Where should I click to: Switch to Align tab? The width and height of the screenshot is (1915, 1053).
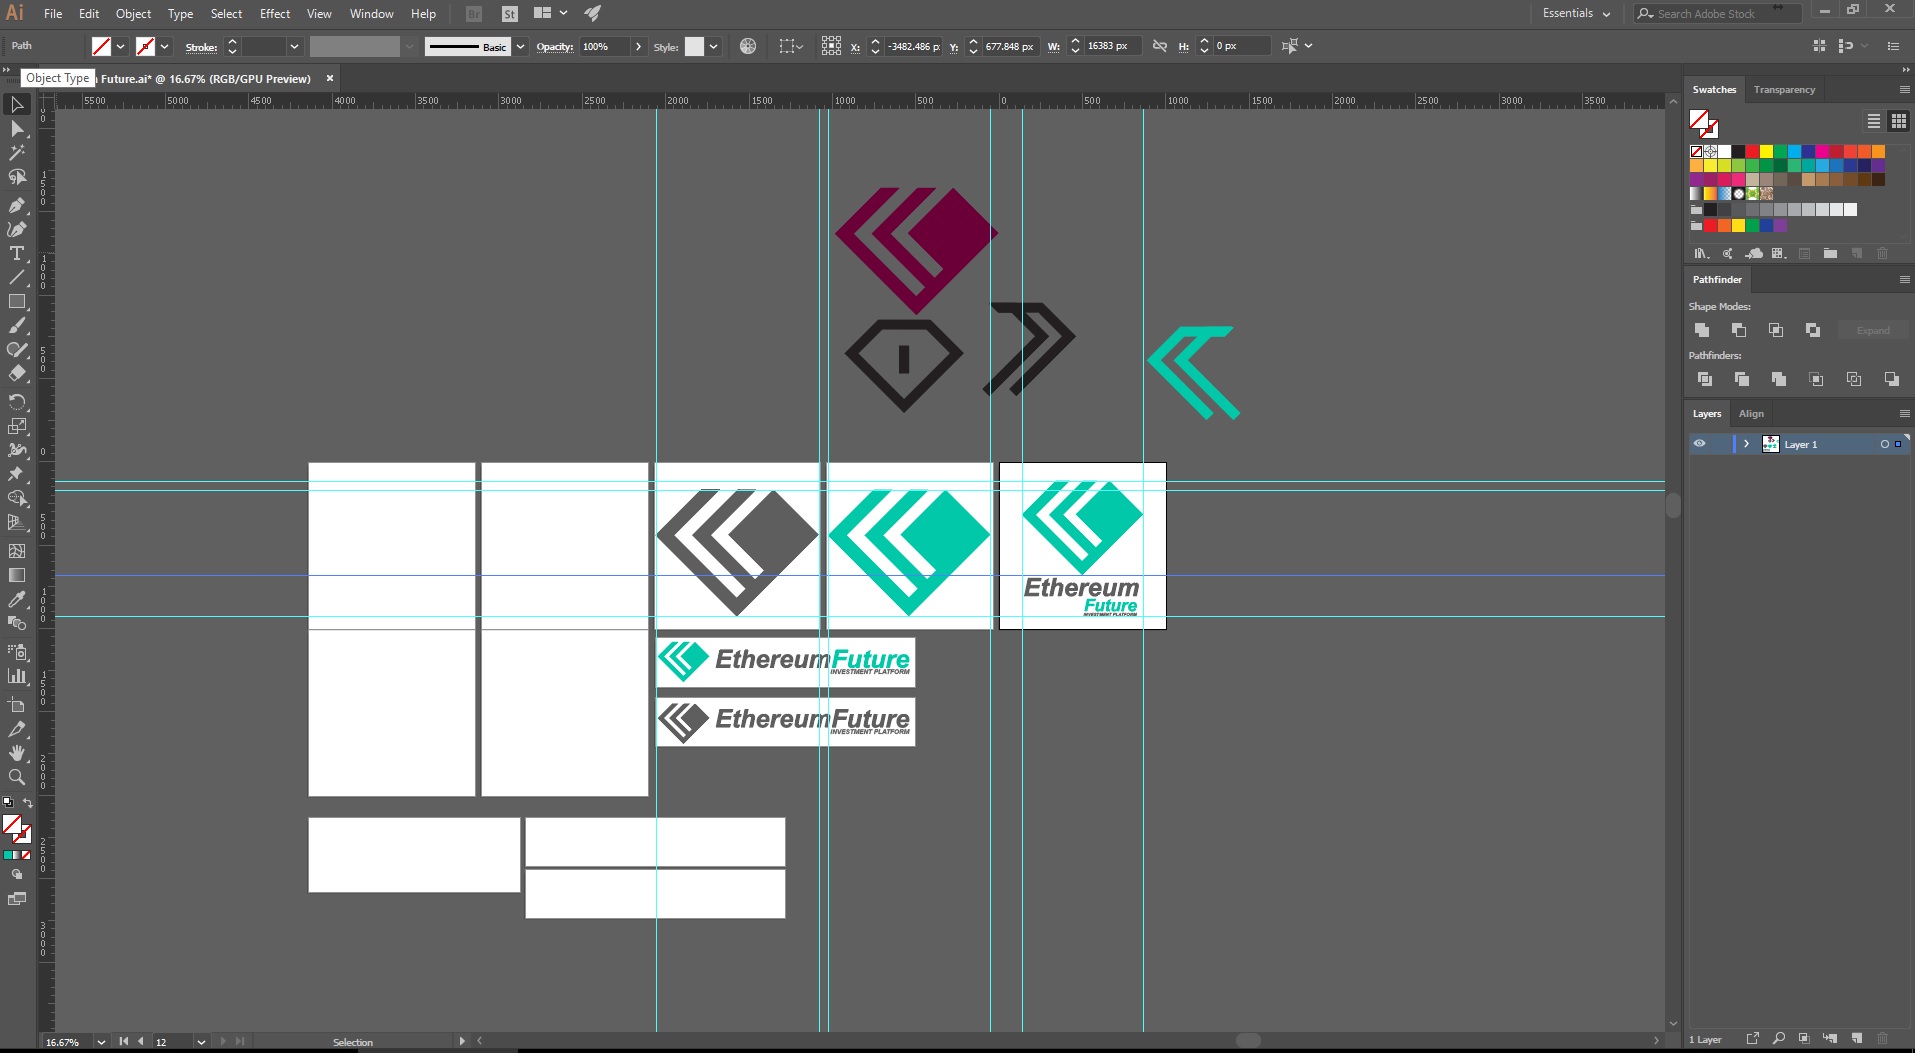tap(1751, 414)
